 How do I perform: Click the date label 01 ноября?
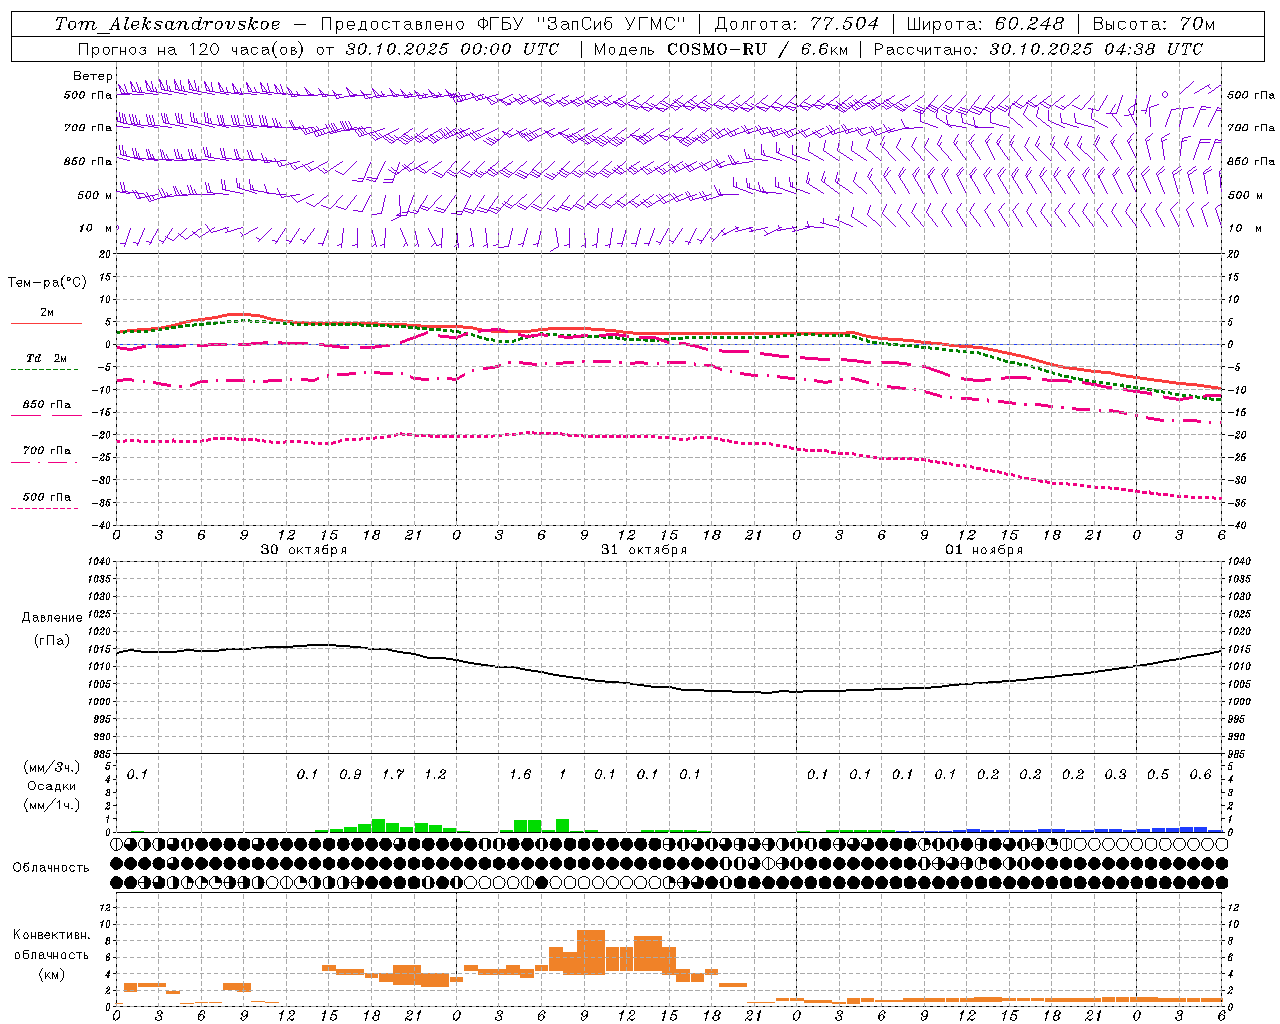coord(984,550)
